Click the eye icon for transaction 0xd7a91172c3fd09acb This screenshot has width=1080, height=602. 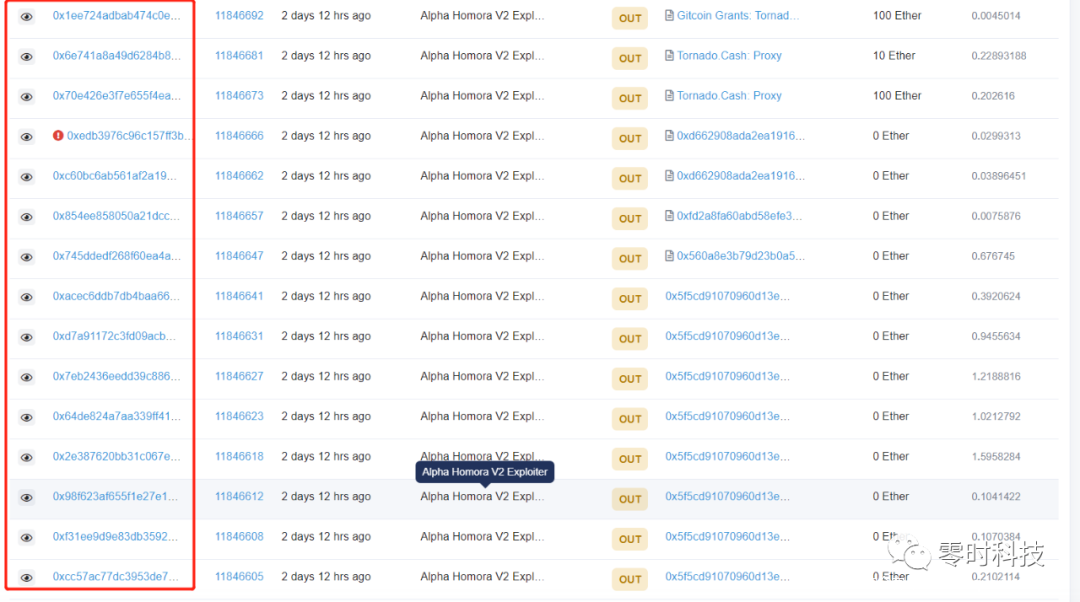(26, 337)
